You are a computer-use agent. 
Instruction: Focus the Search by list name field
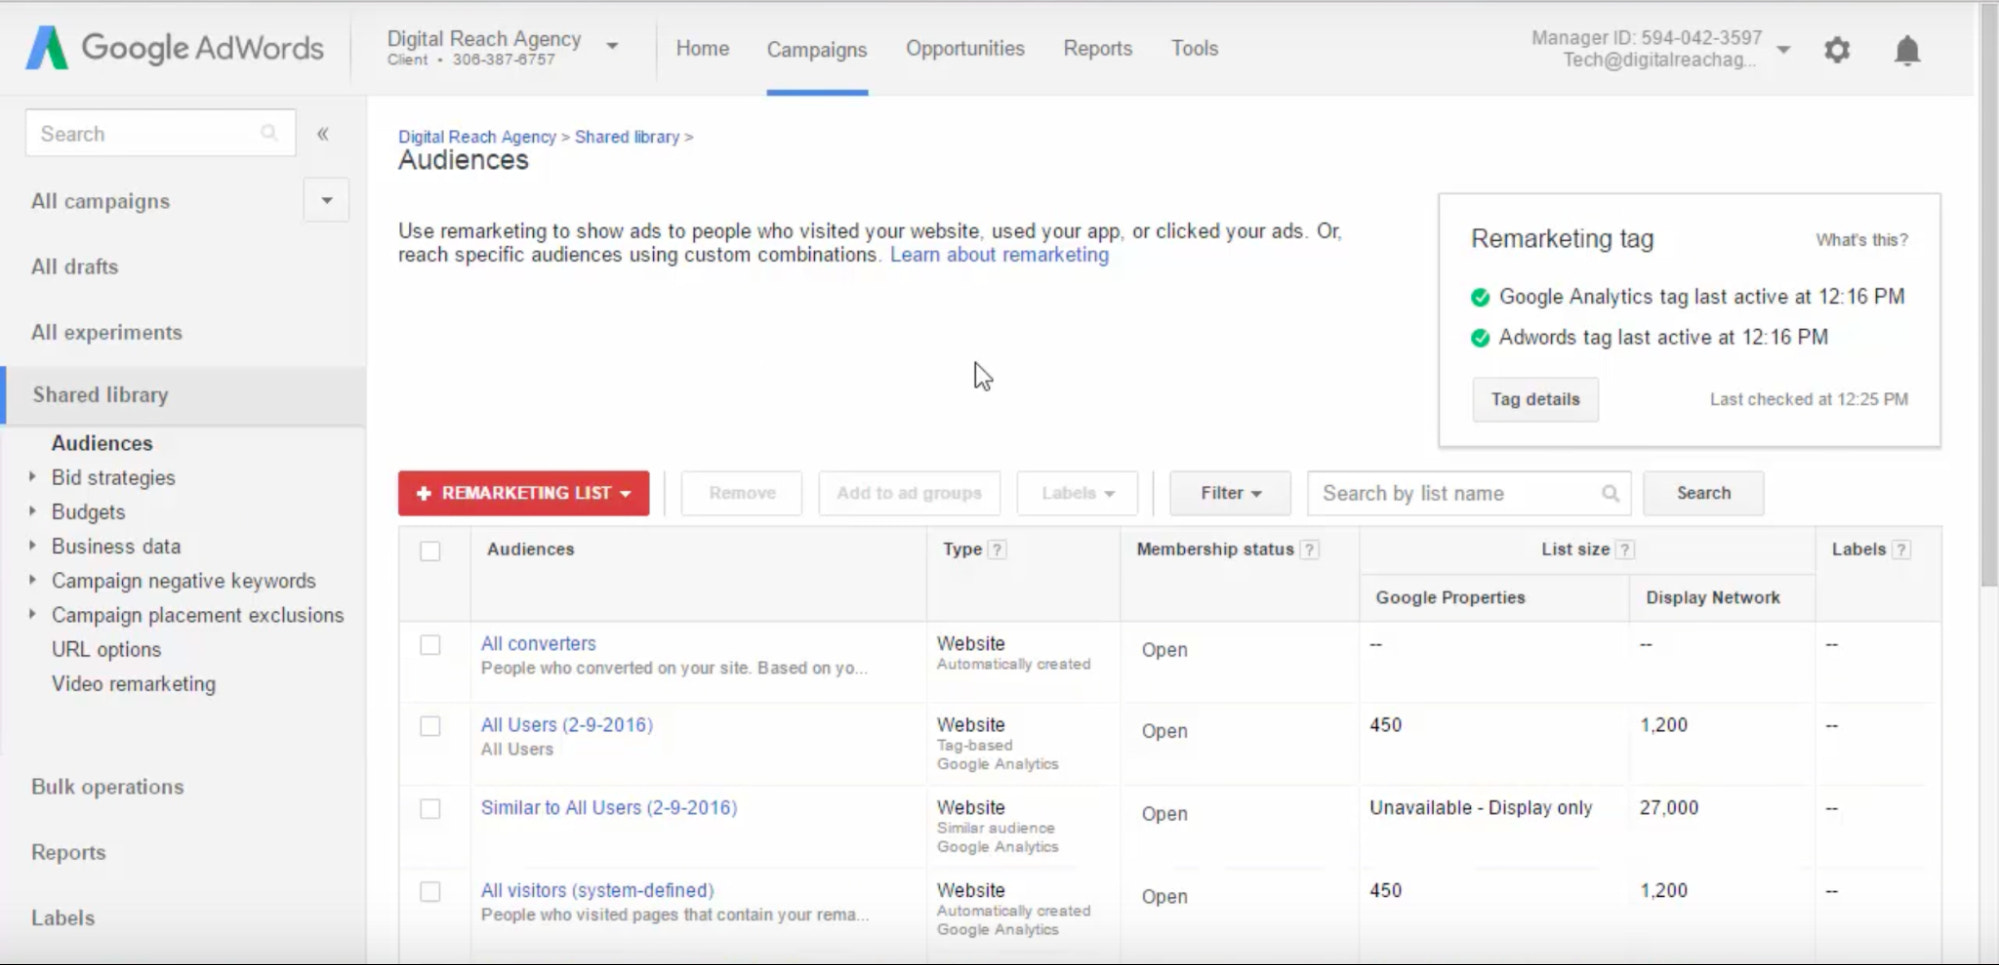(x=1455, y=493)
